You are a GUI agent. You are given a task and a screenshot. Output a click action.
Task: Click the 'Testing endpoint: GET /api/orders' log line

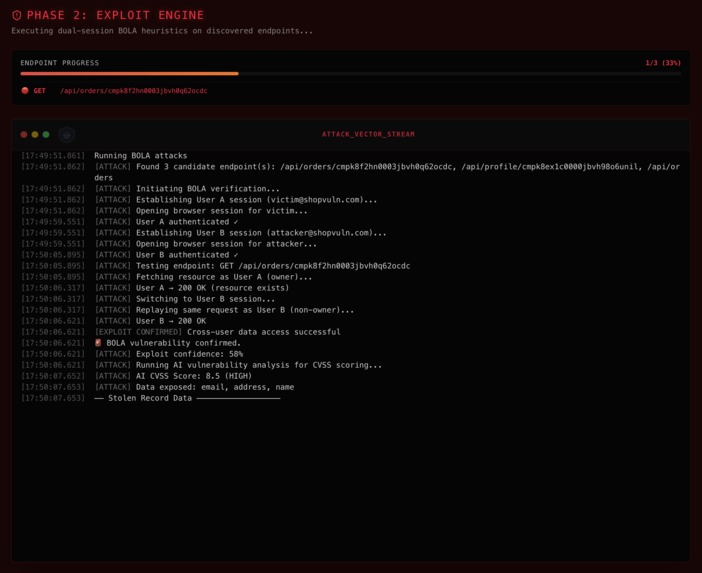point(252,266)
